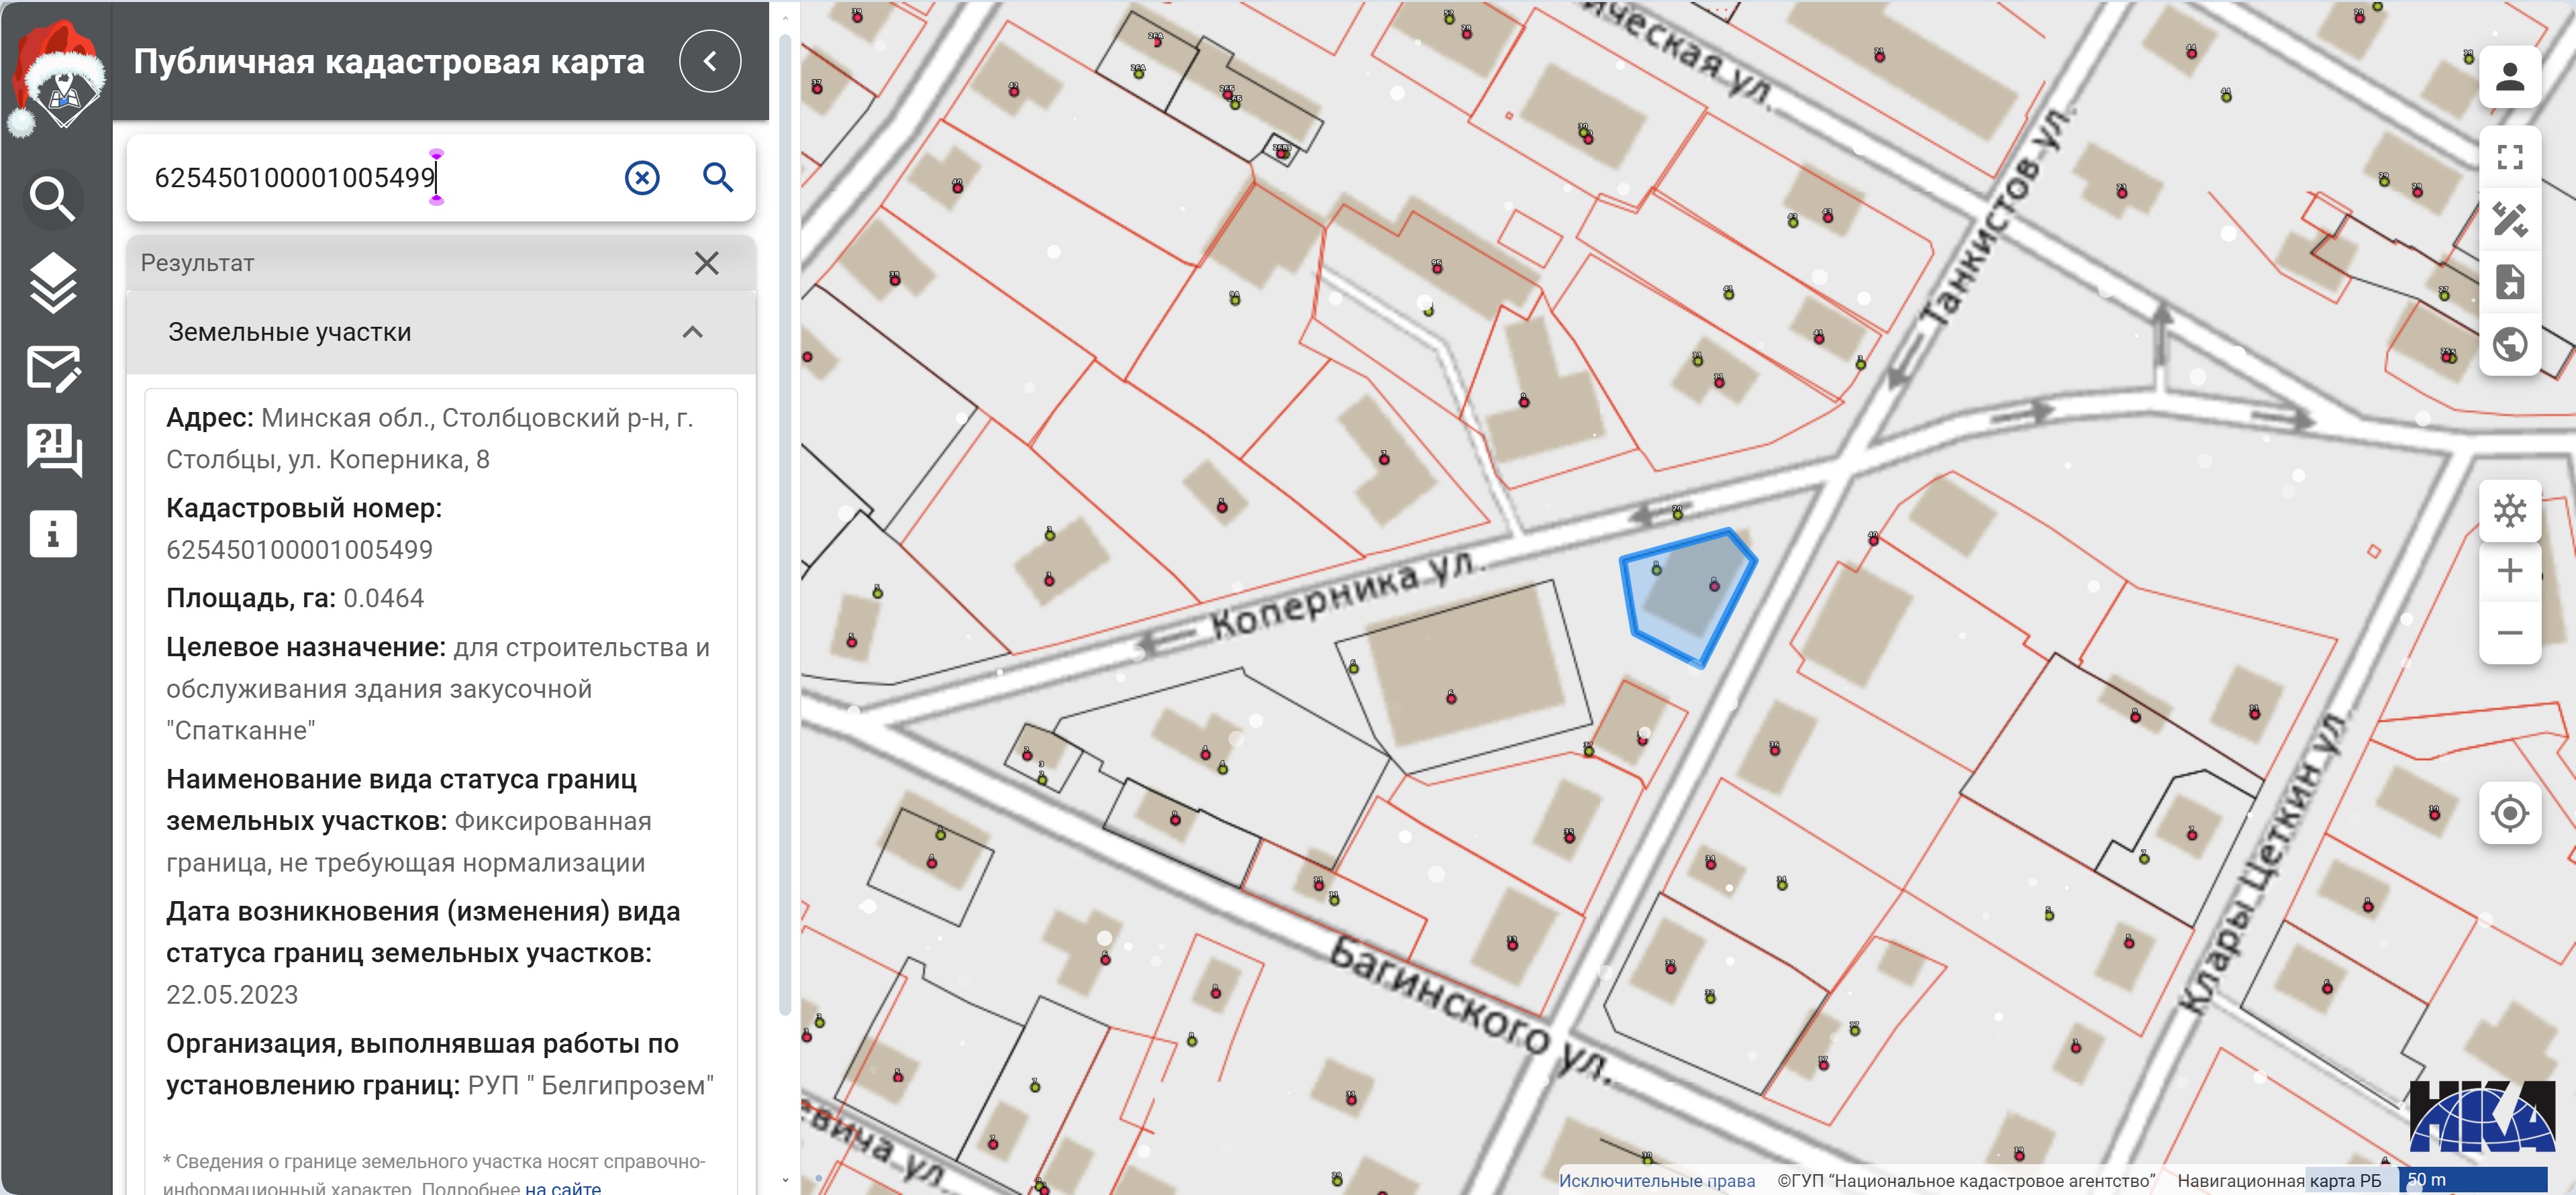Open the globe basemap selector
The image size is (2576, 1195).
click(x=2509, y=344)
